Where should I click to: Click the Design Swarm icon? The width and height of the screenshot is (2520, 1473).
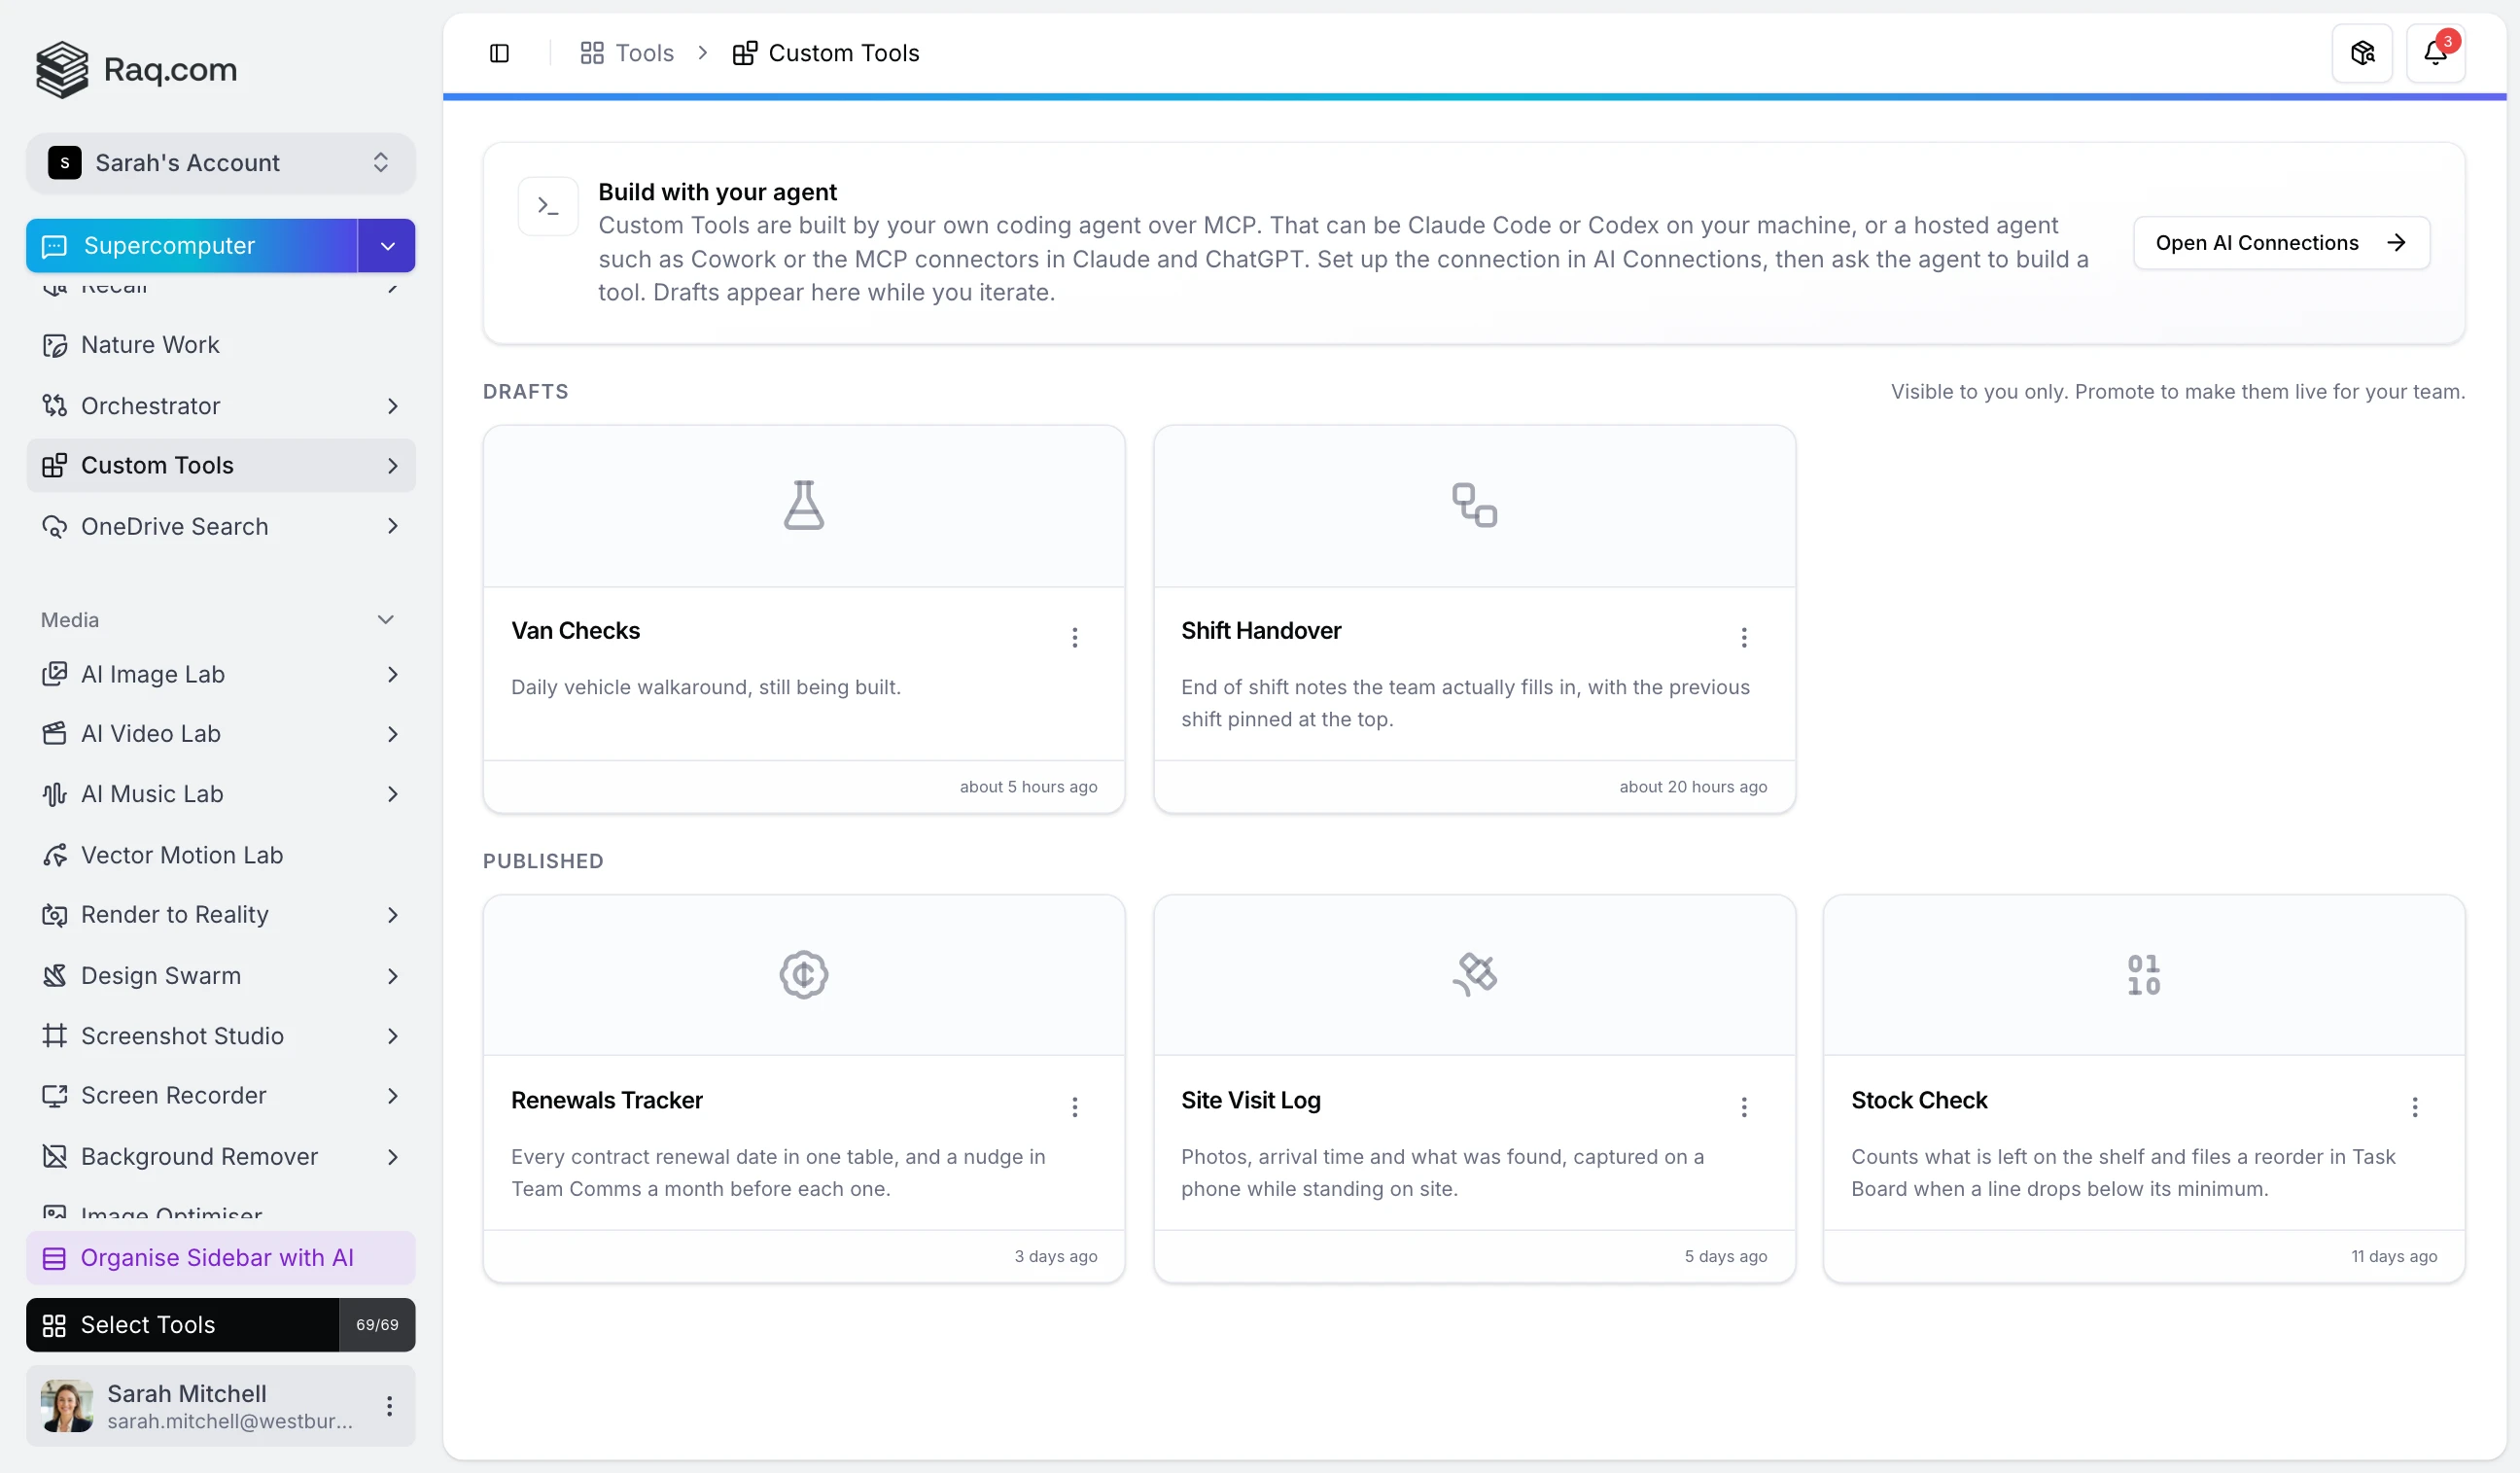(55, 976)
